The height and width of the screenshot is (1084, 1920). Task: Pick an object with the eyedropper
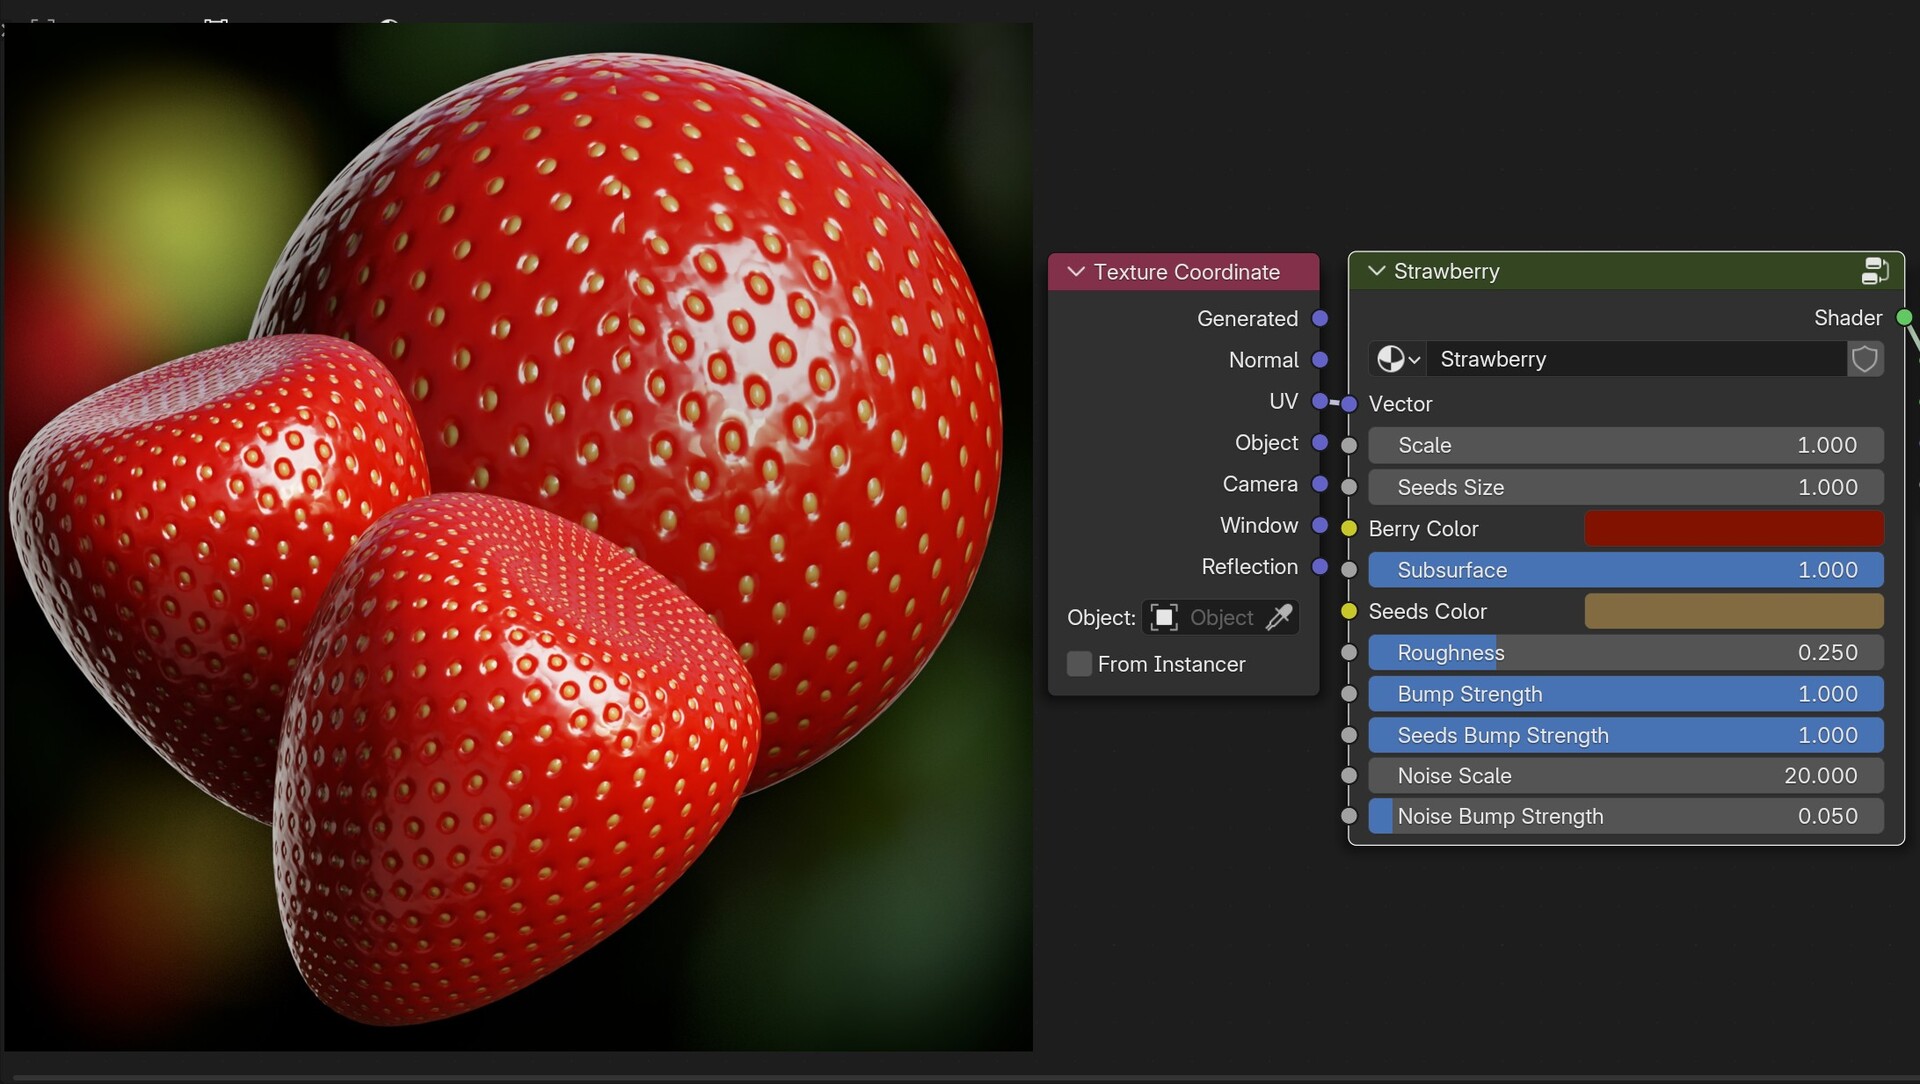[1281, 617]
